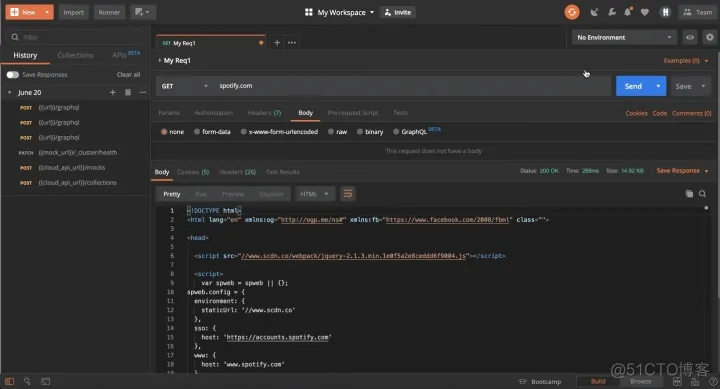Switch to Browse mode
Screen dimensions: 720x389
pos(641,382)
